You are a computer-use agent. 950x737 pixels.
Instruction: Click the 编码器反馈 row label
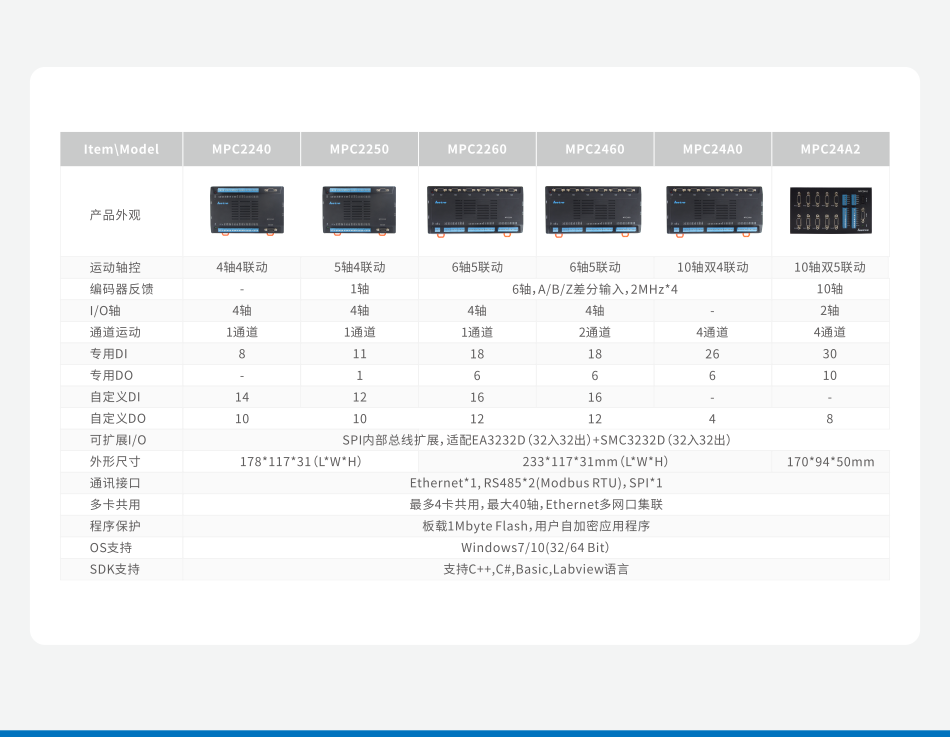[x=122, y=289]
